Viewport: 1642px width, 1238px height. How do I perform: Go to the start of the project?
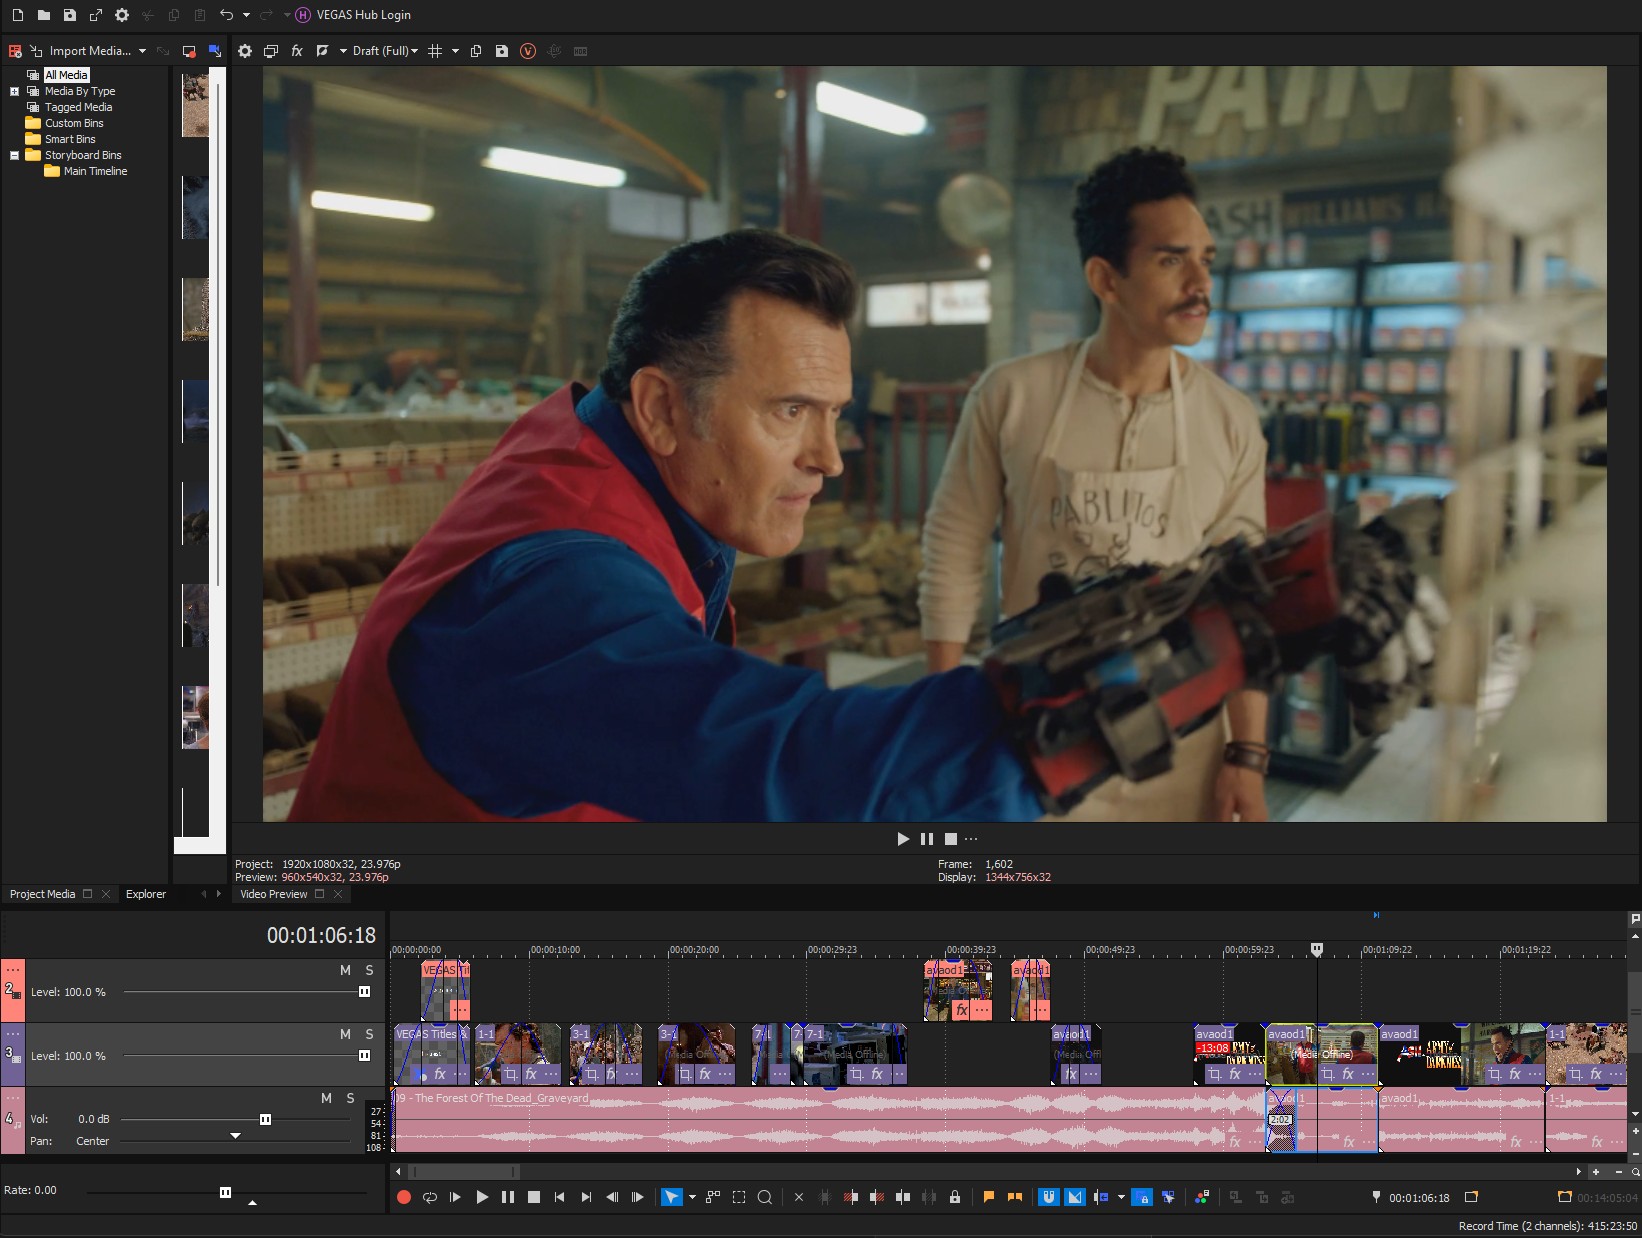[x=560, y=1197]
